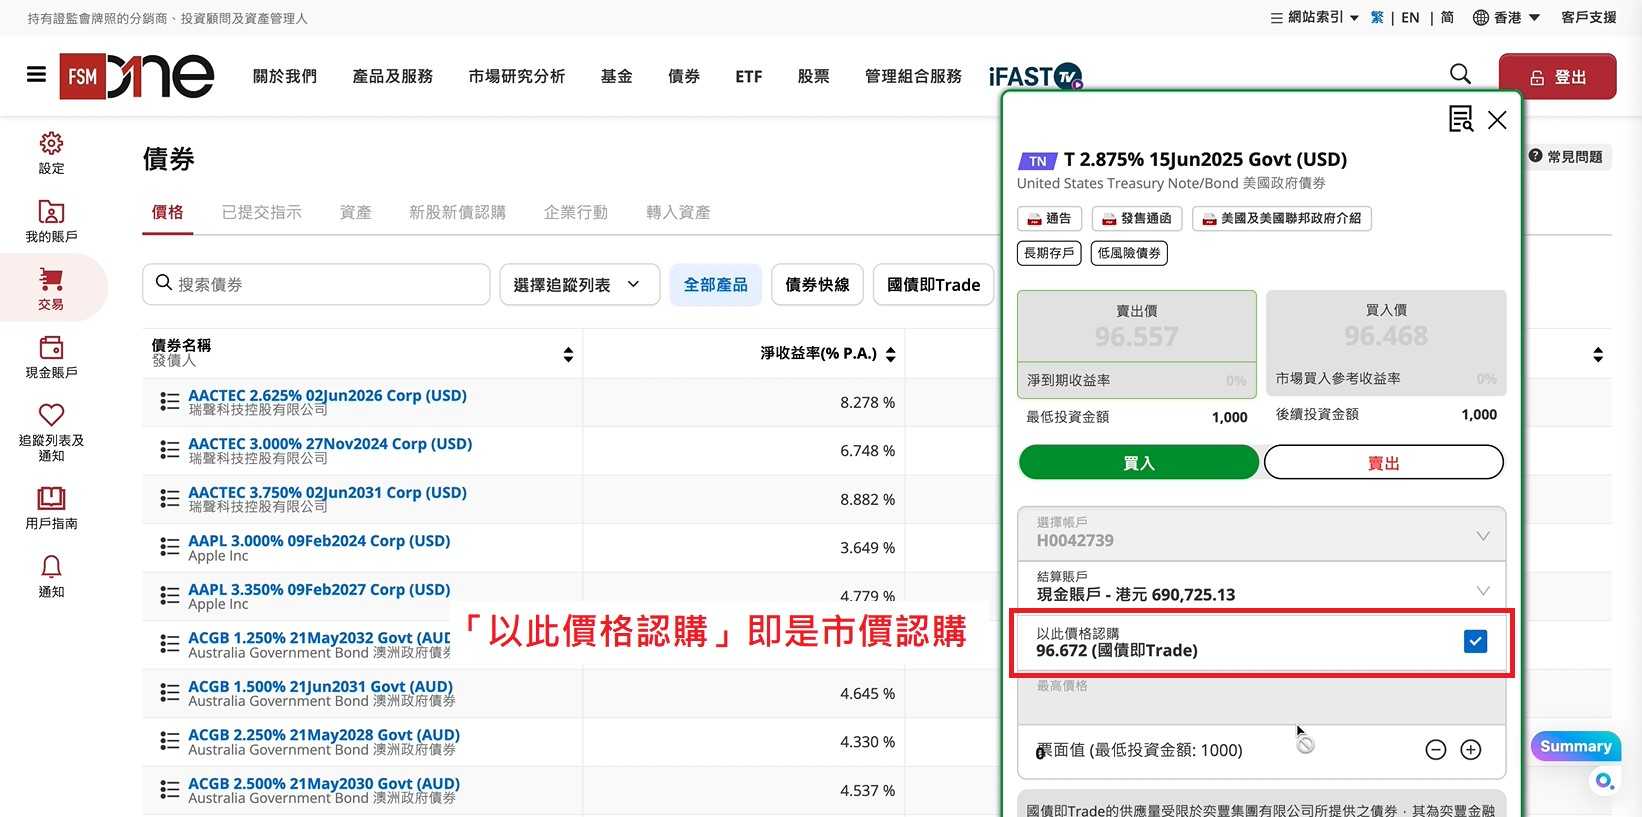Switch to 轉入資產 tab

pos(678,212)
